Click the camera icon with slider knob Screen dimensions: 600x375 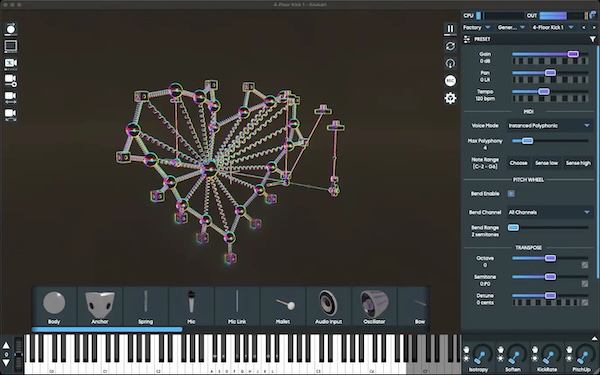pyautogui.click(x=11, y=80)
